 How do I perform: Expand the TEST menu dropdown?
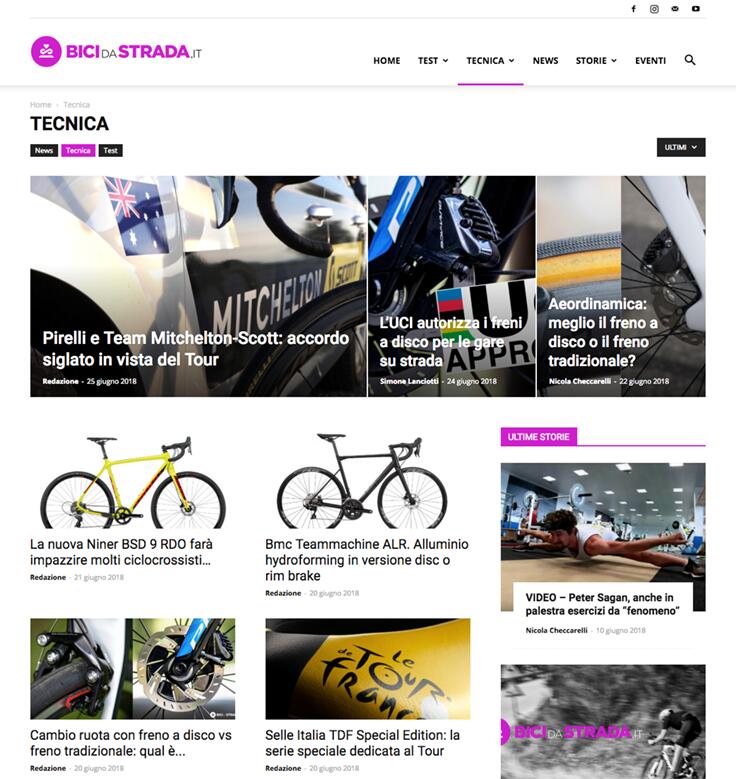[x=433, y=61]
